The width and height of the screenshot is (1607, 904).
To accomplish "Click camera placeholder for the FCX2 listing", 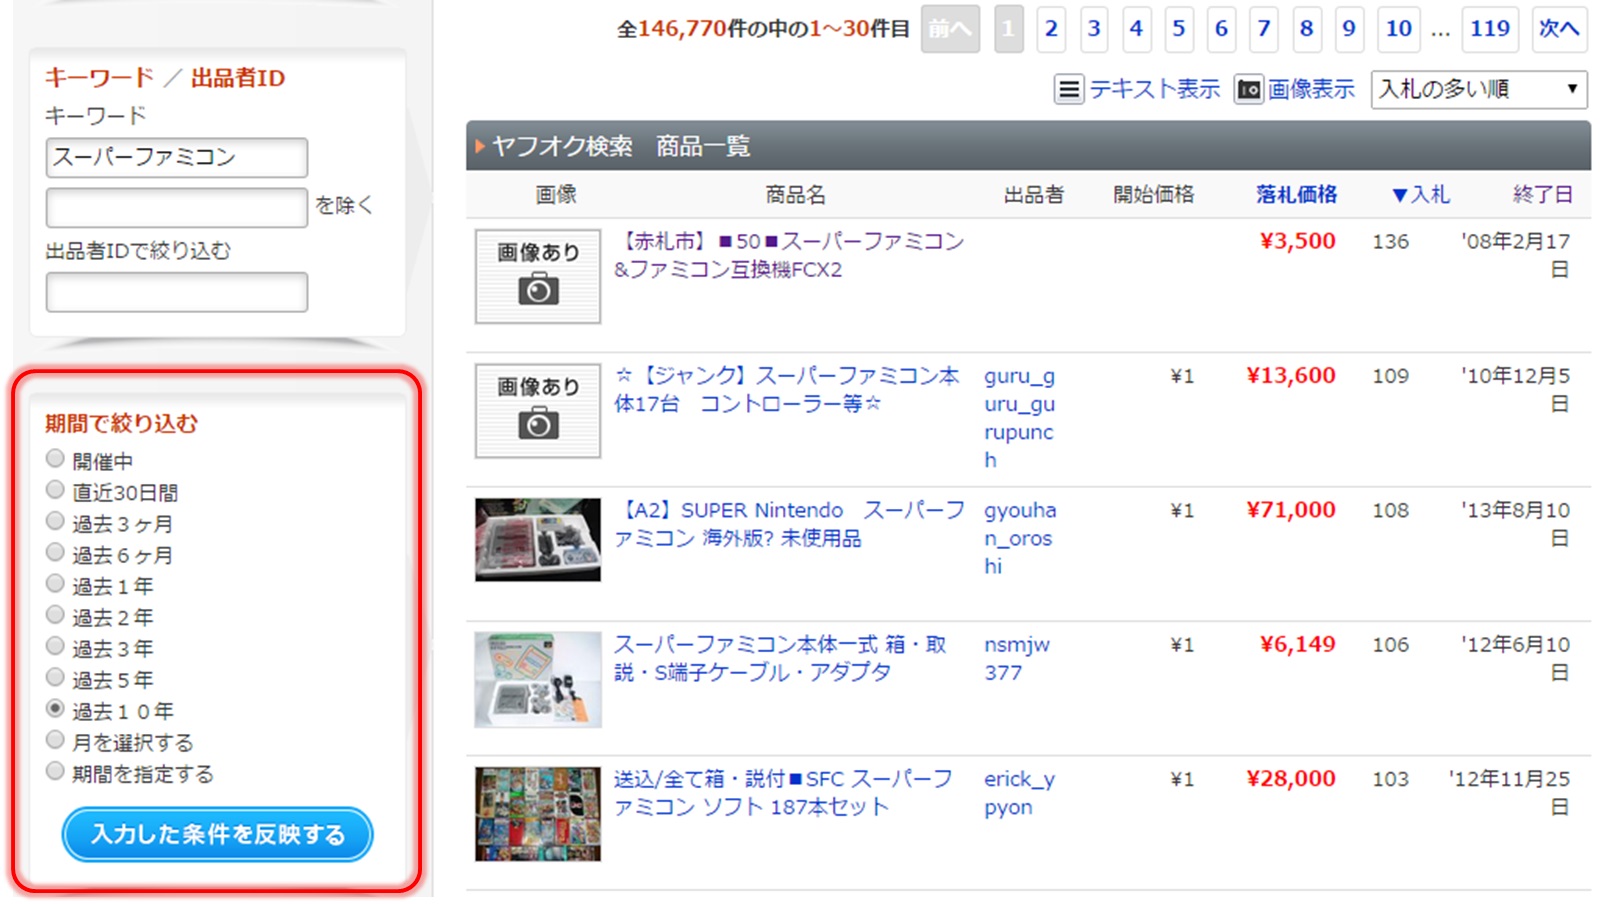I will pos(538,277).
